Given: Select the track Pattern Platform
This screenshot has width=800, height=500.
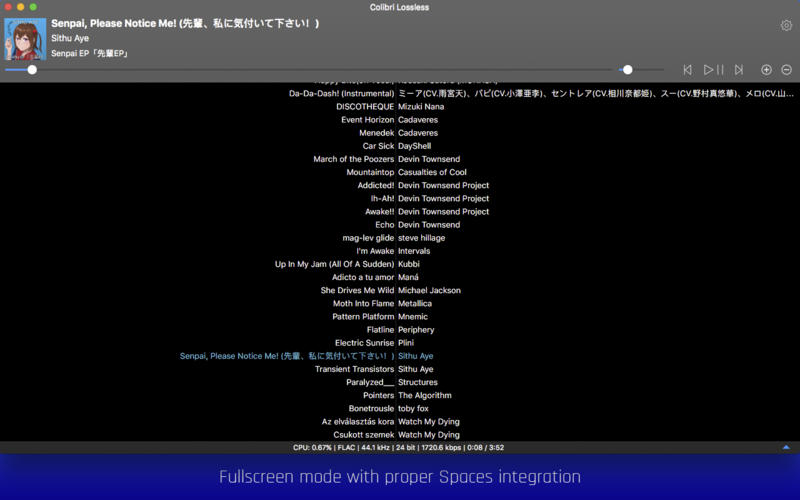Looking at the screenshot, I should tap(363, 317).
